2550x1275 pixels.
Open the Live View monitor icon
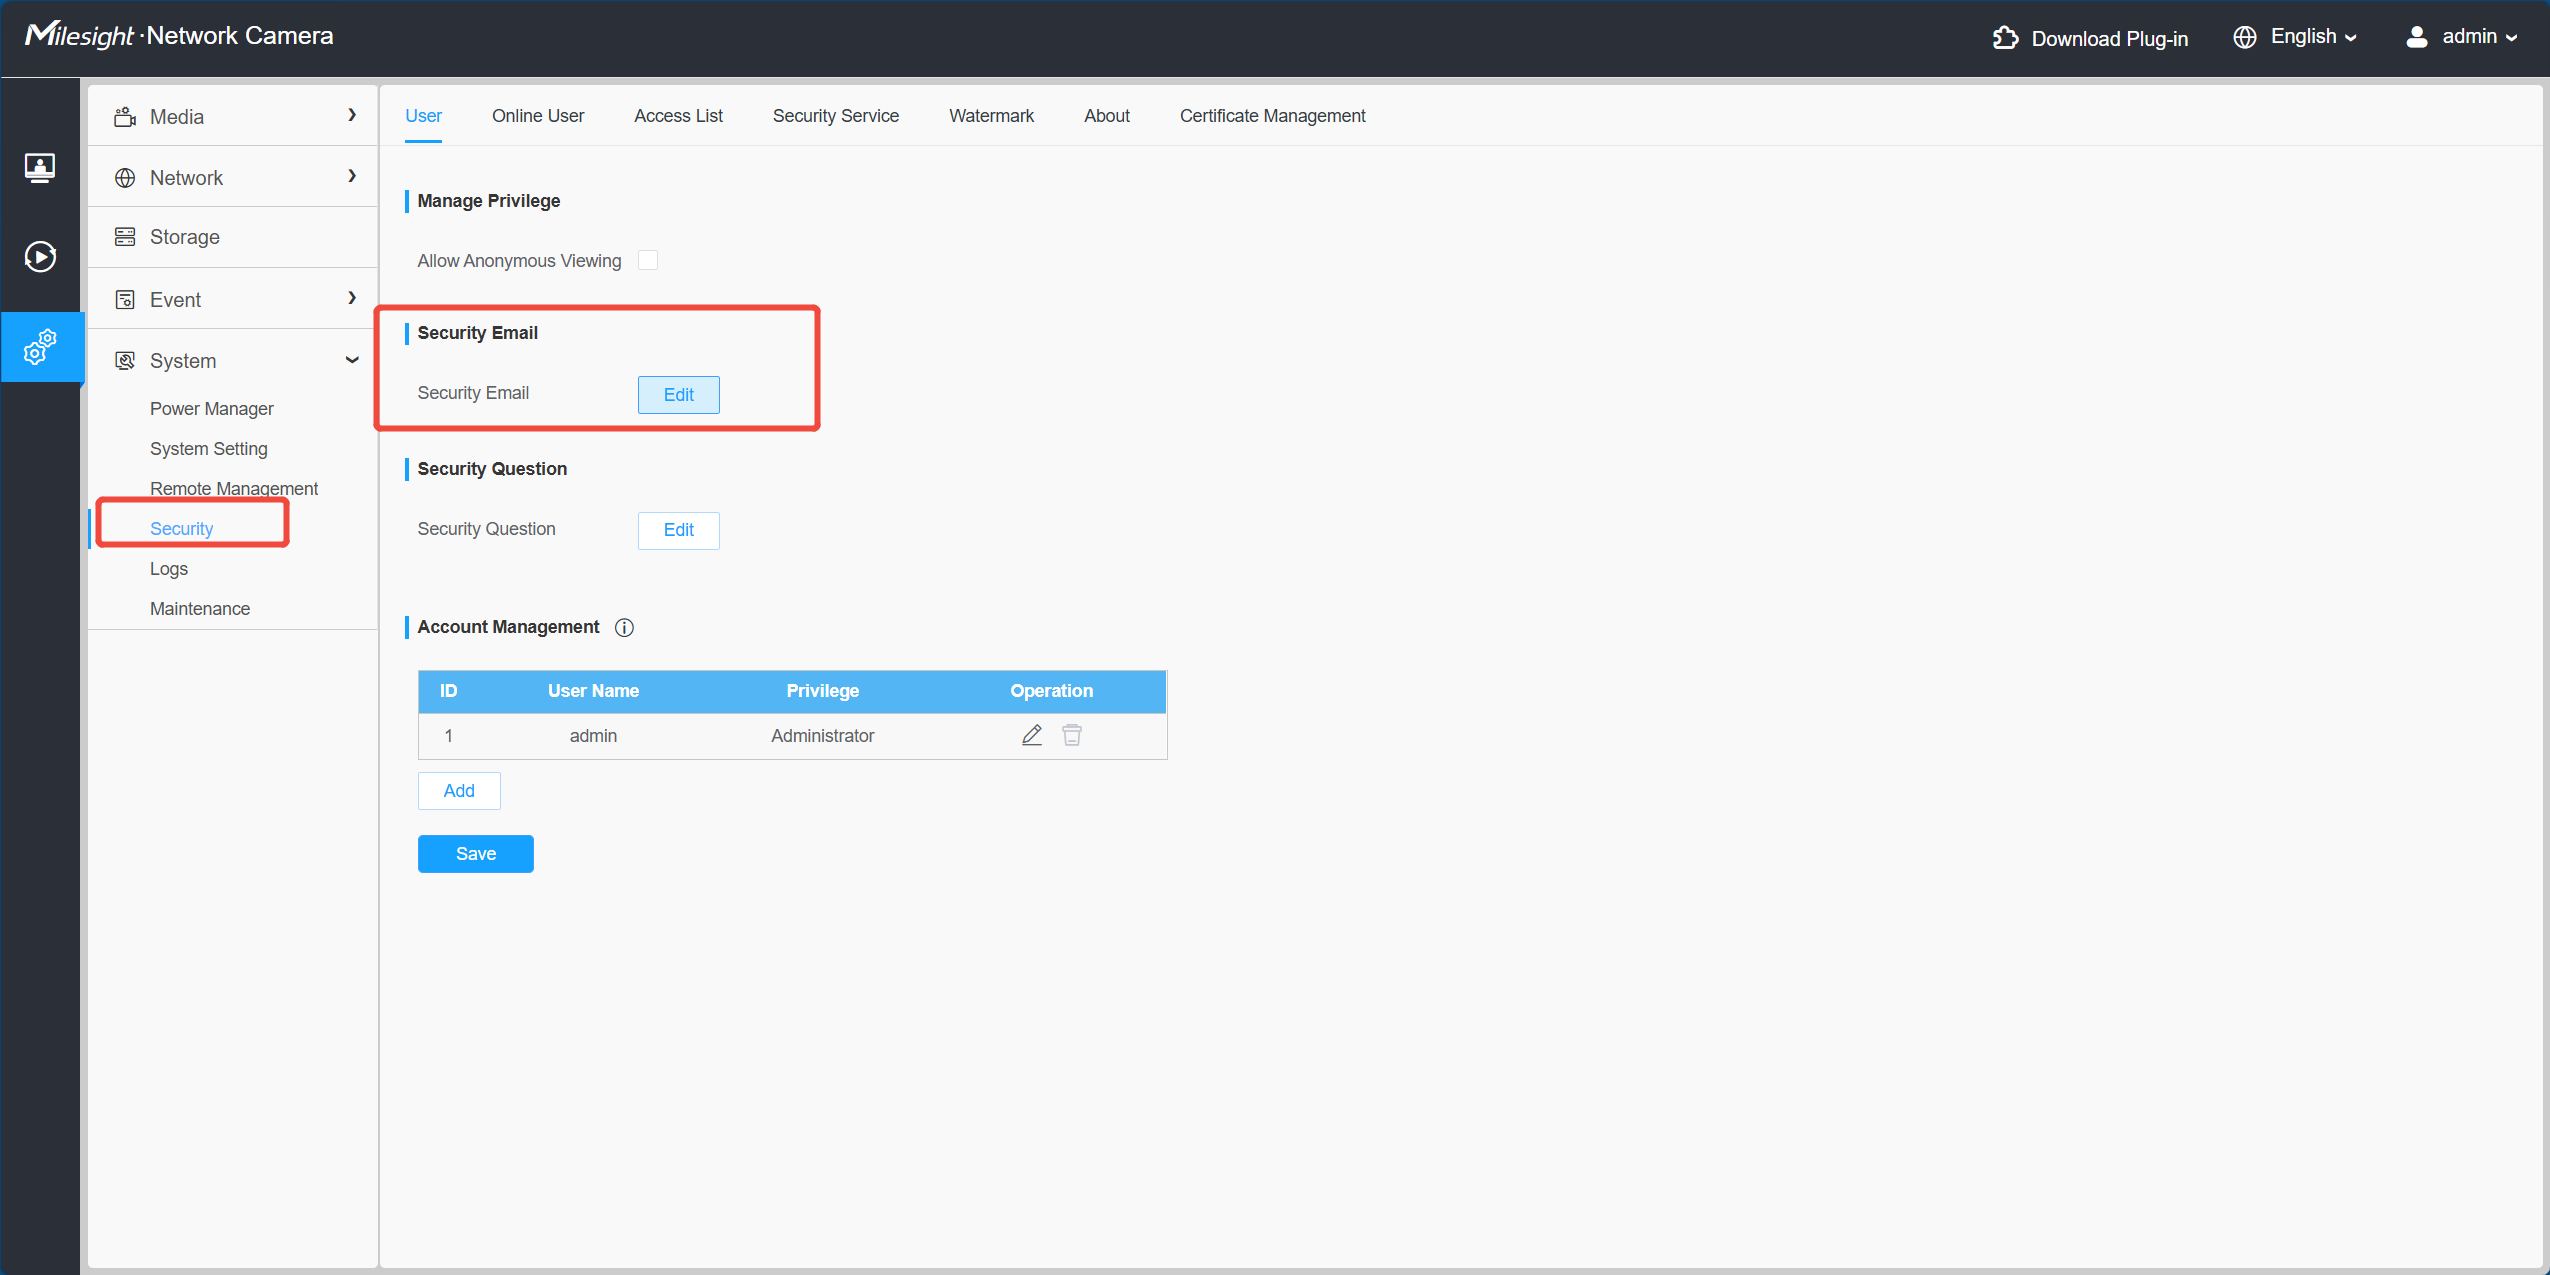[40, 167]
